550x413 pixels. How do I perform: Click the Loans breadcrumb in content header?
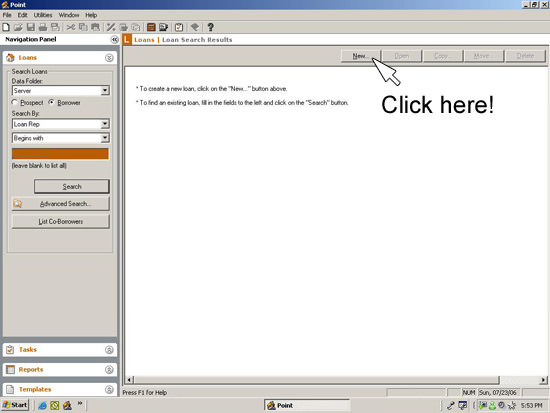(x=144, y=40)
